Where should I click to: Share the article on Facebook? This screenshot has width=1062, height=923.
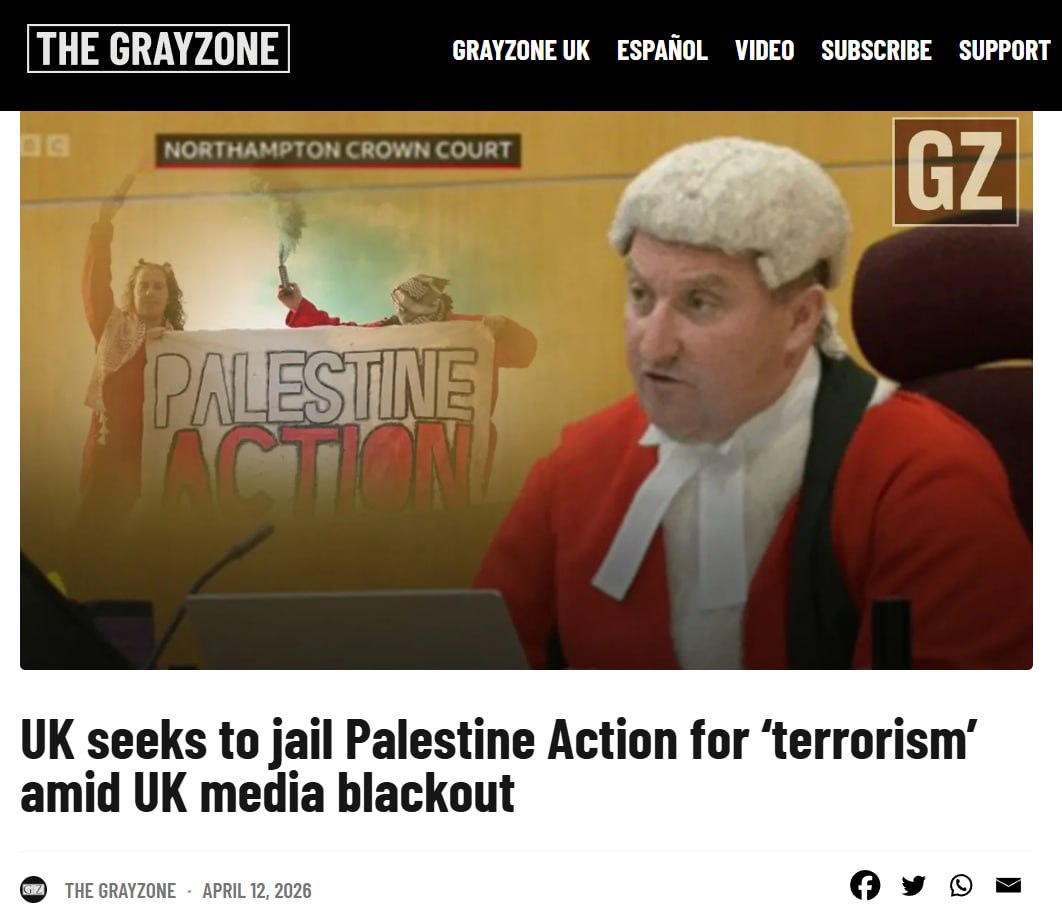point(865,885)
